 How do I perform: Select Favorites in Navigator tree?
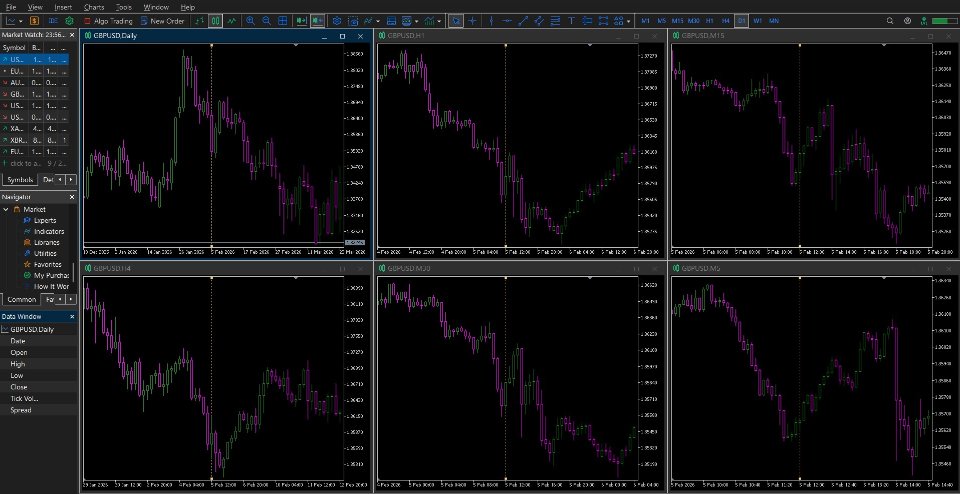[x=48, y=264]
